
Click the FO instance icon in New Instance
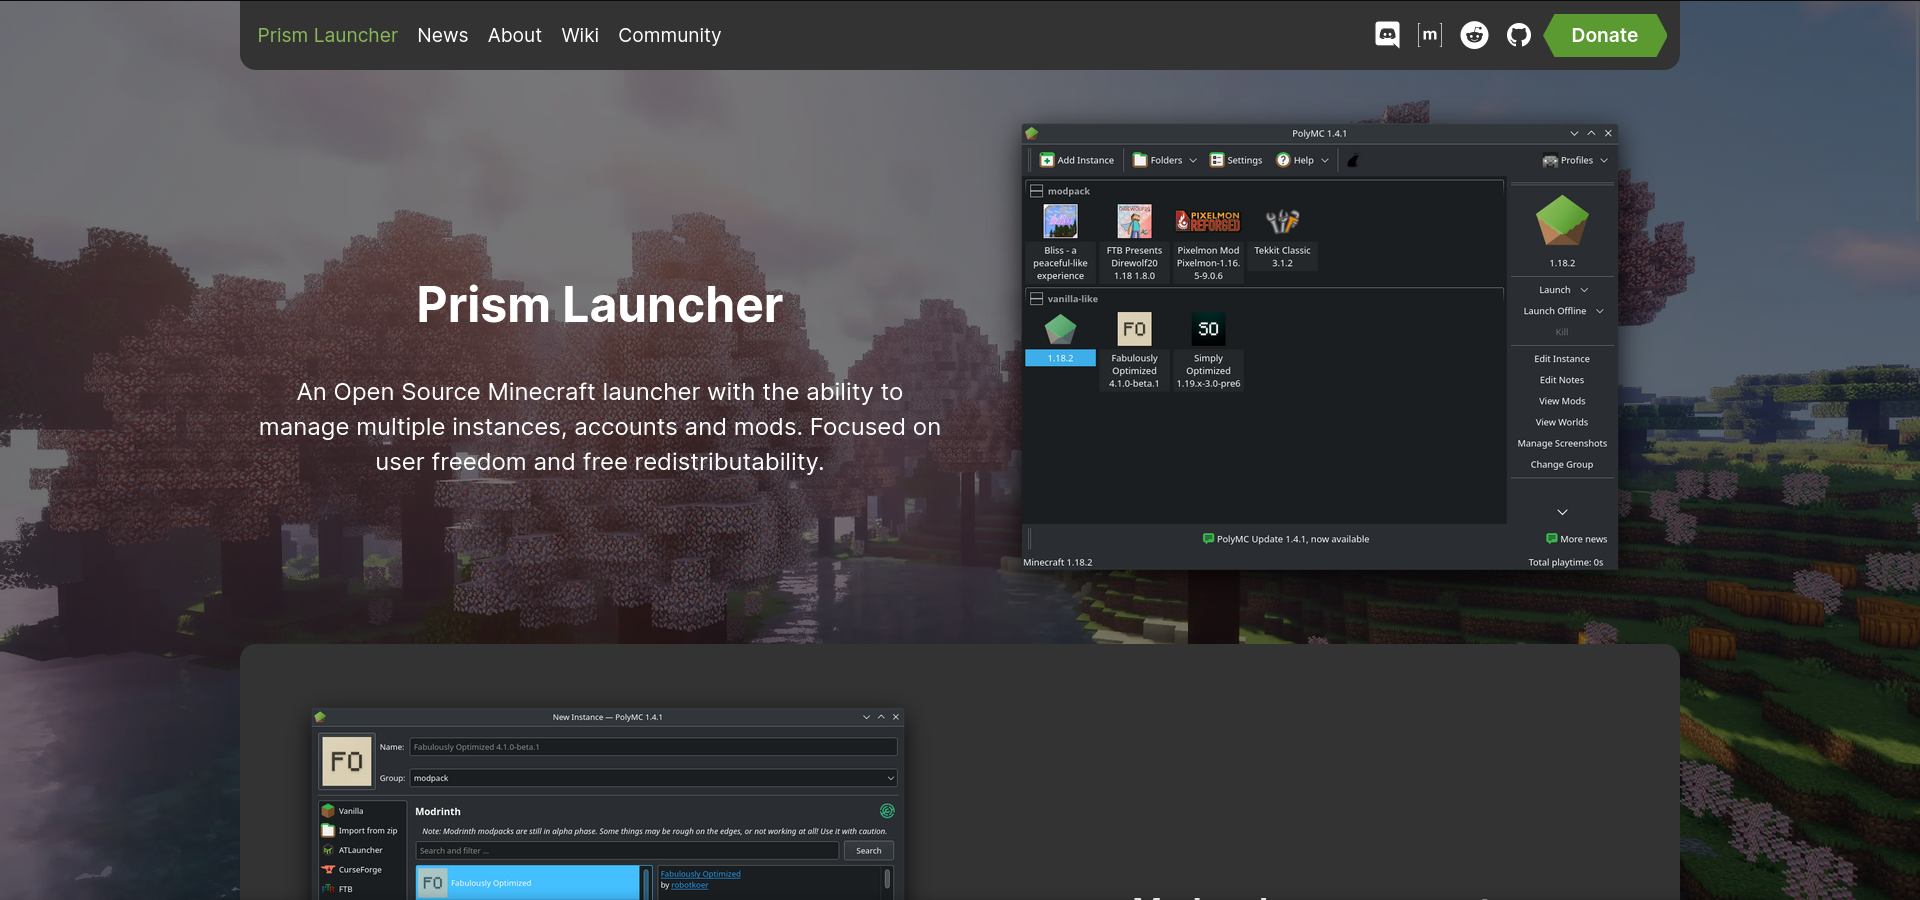tap(346, 762)
